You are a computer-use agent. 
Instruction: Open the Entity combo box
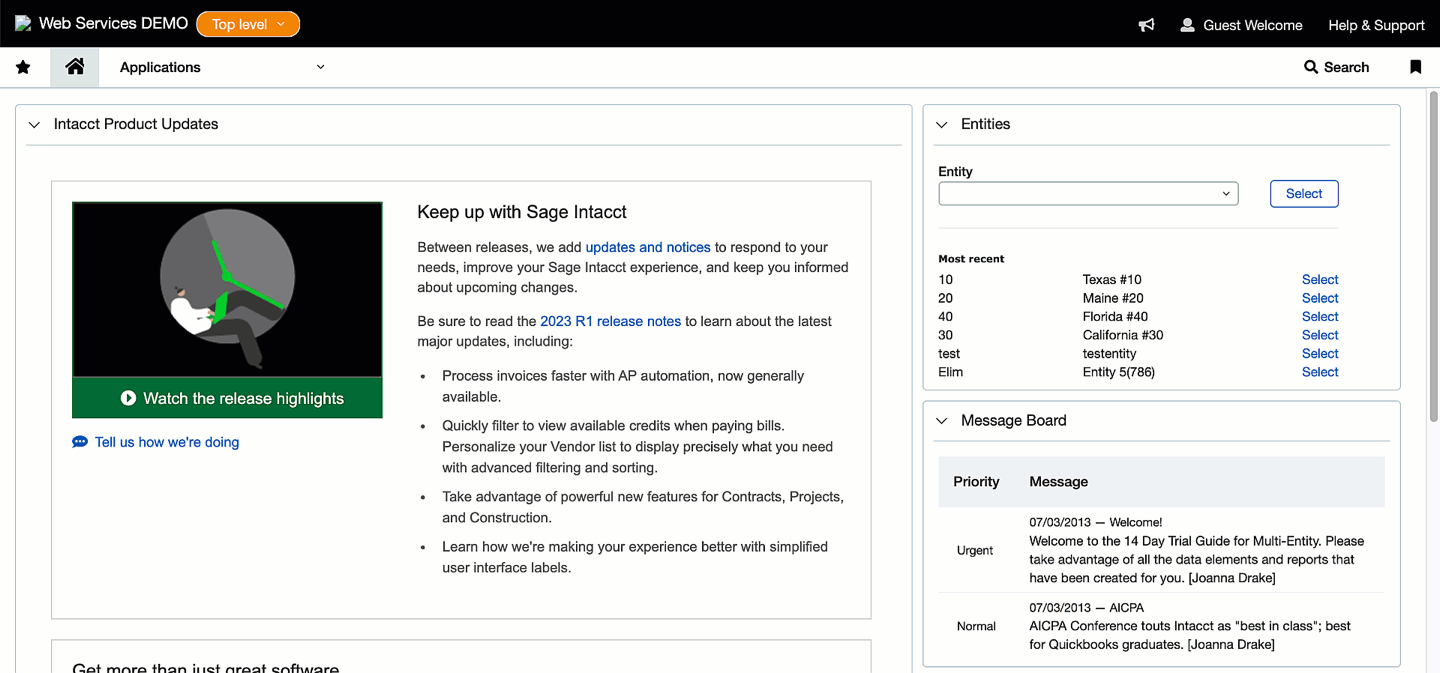(1088, 194)
